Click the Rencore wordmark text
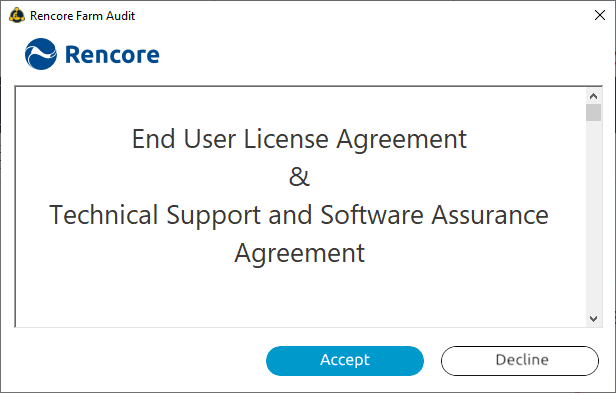Viewport: 616px width, 393px height. point(112,55)
